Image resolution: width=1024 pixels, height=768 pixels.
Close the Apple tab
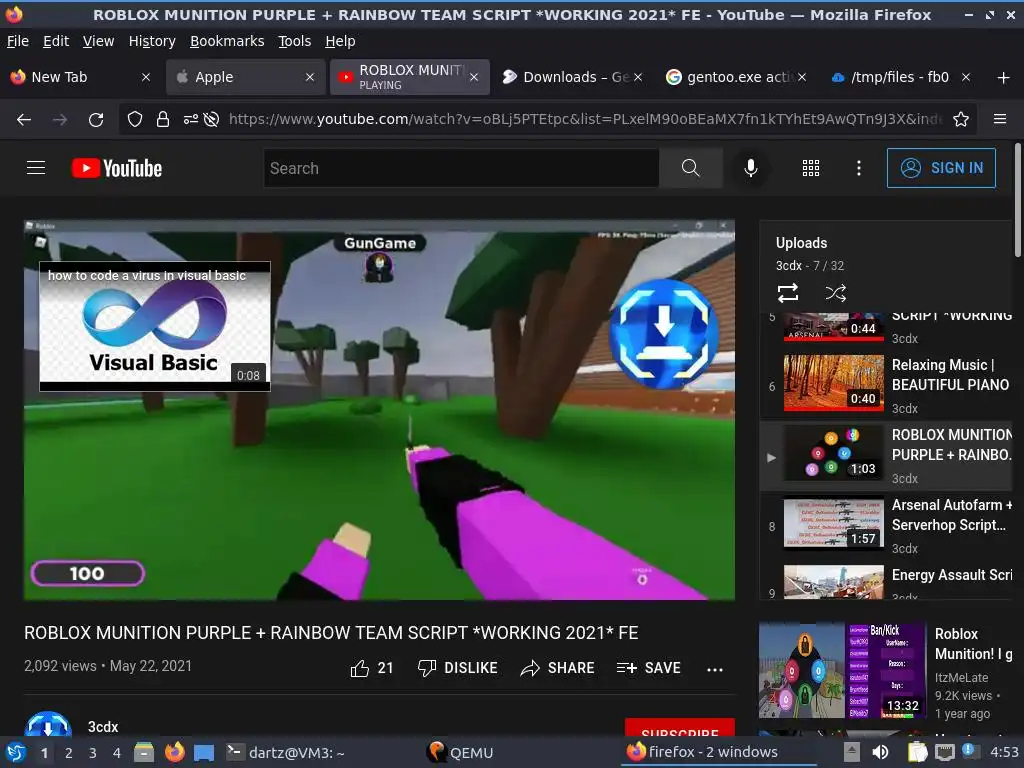(x=310, y=77)
